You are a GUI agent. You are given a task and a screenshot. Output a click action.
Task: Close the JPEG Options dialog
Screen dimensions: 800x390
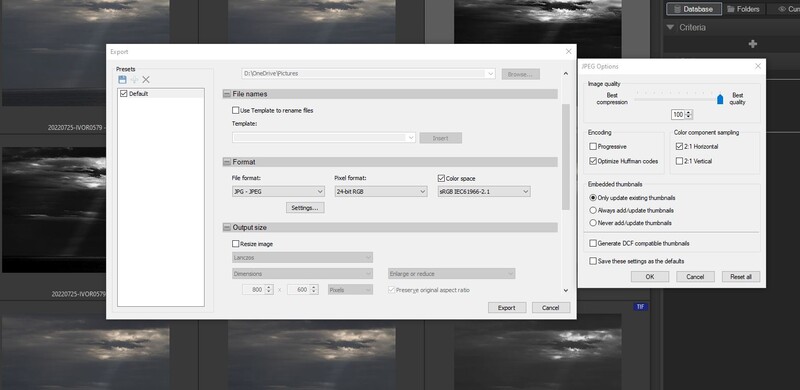(x=758, y=66)
